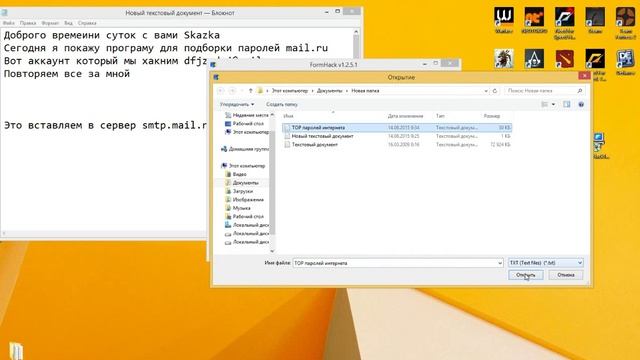Click the Forward arrow in the Open dialog
Image resolution: width=640 pixels, height=360 pixels.
point(232,91)
